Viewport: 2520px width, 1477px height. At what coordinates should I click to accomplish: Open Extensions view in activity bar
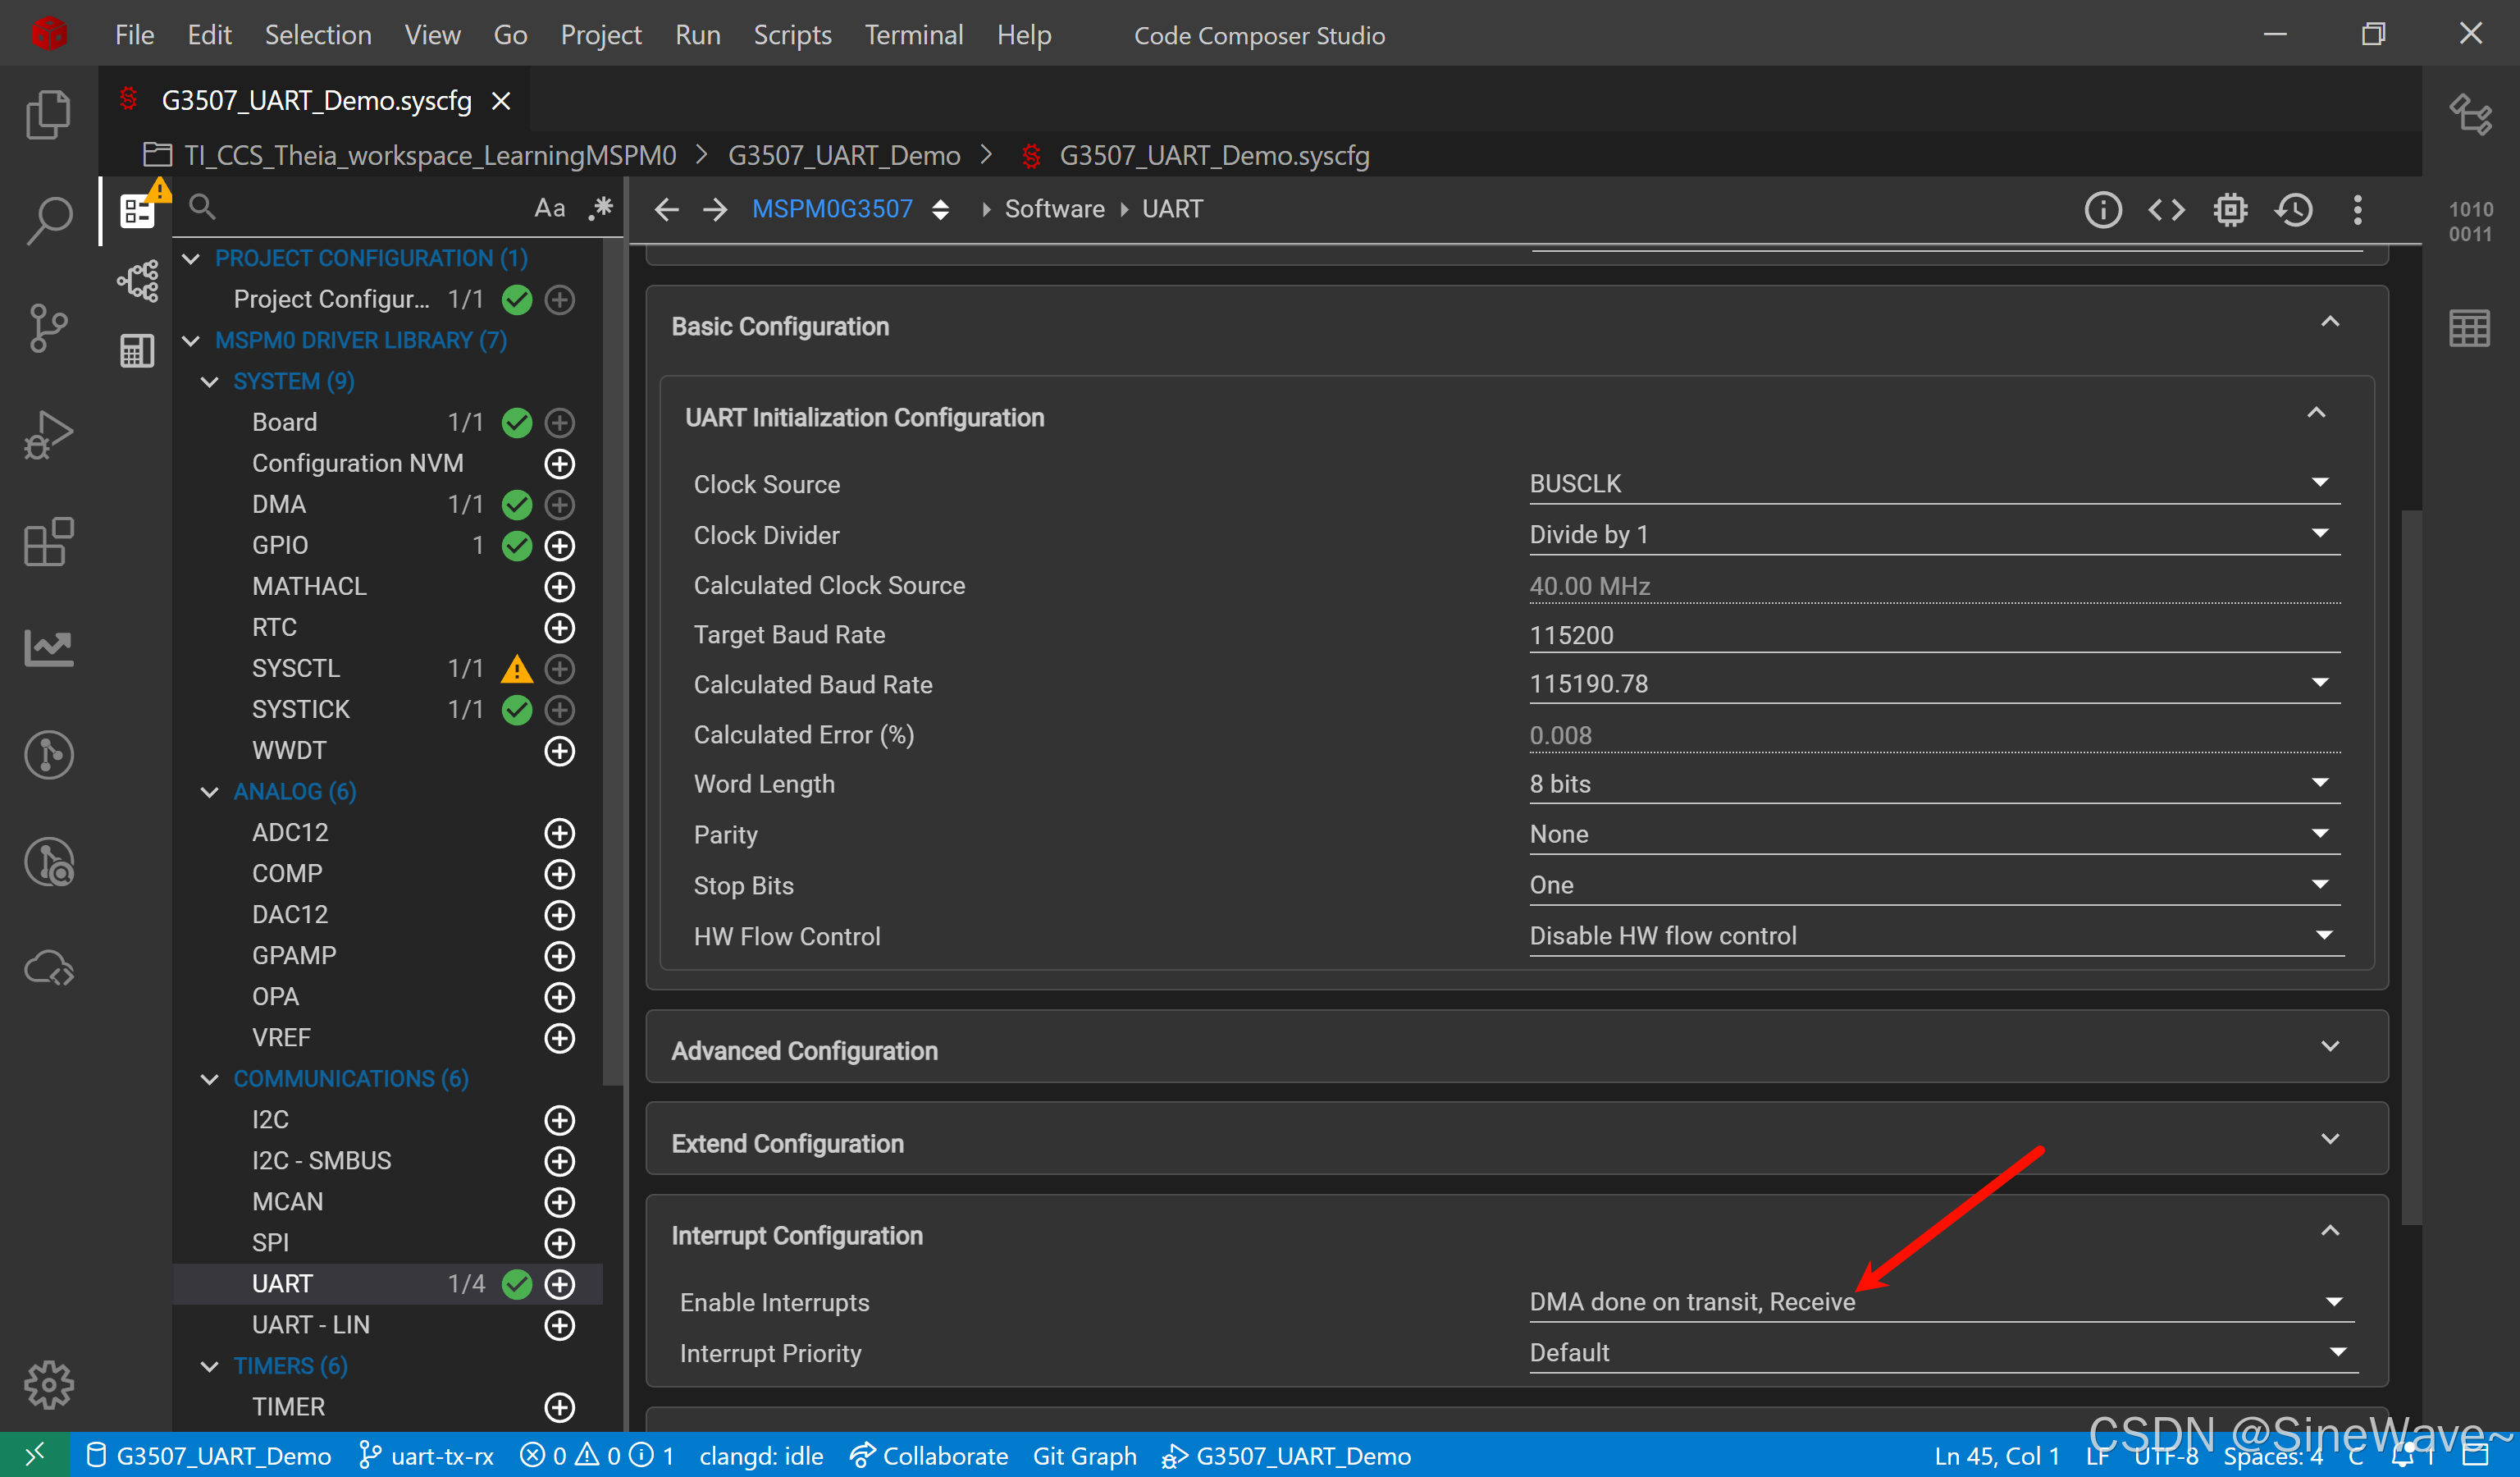(48, 541)
